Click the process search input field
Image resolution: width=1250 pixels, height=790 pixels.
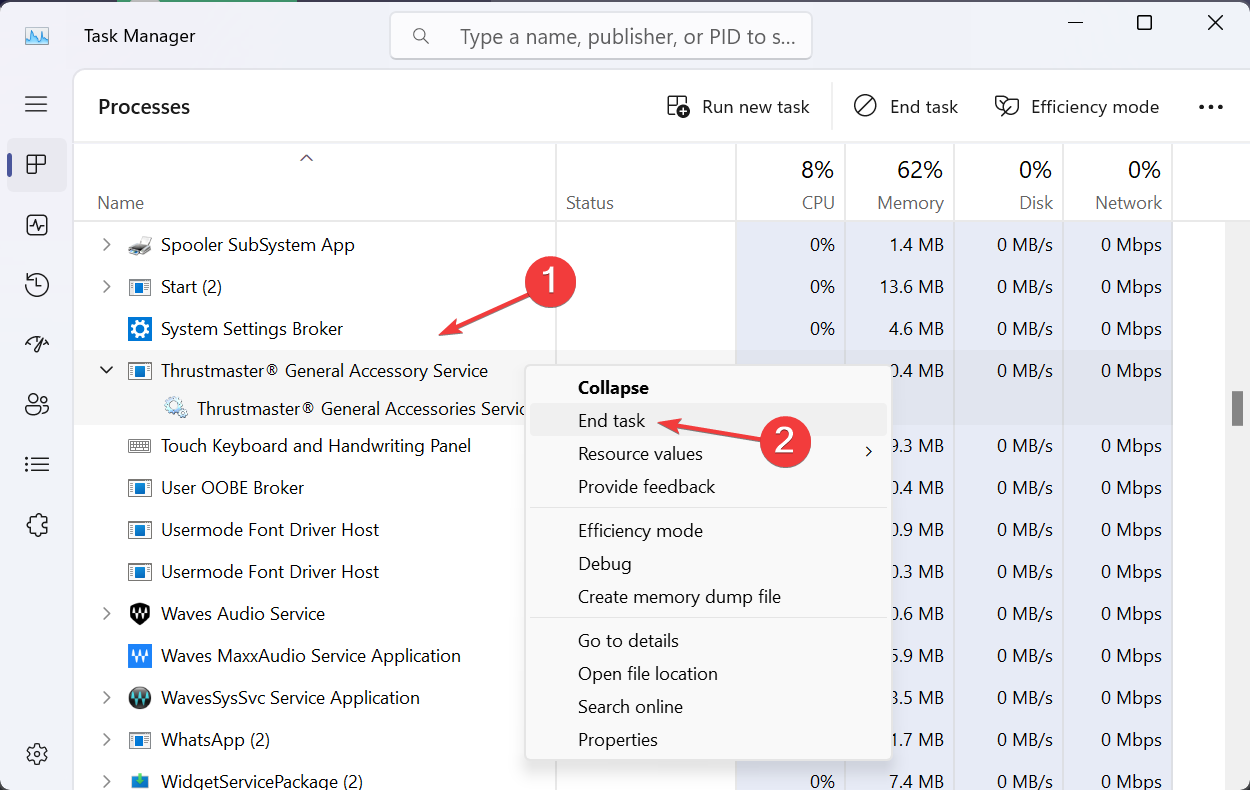601,36
